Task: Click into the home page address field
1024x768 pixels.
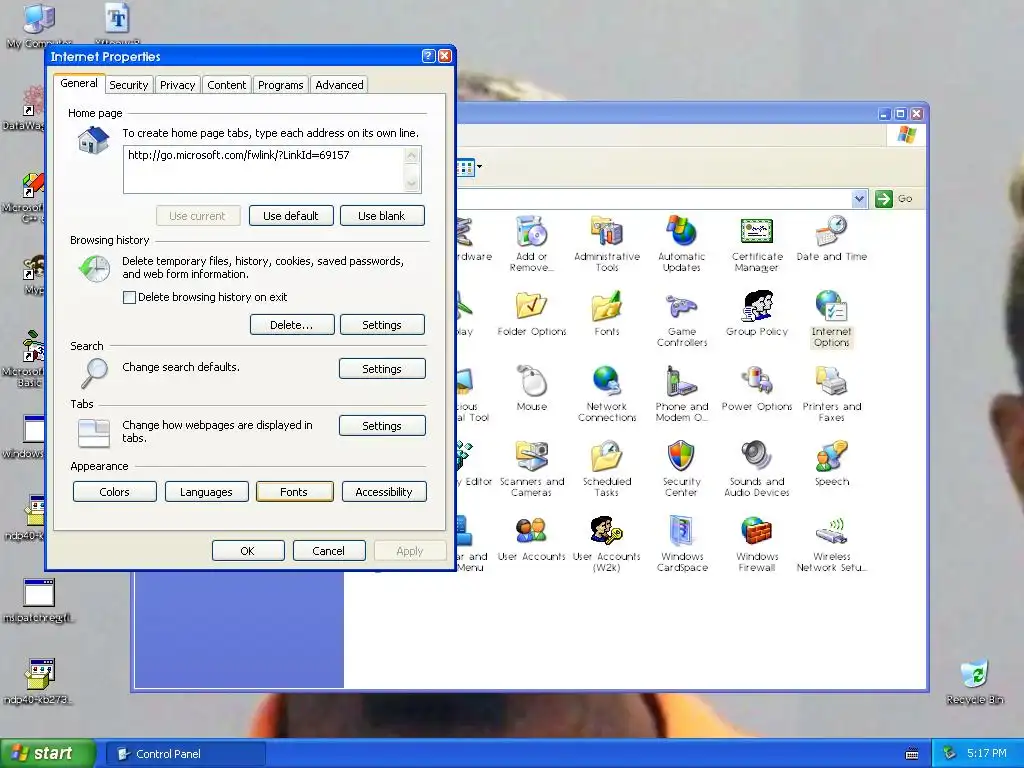Action: (x=264, y=169)
